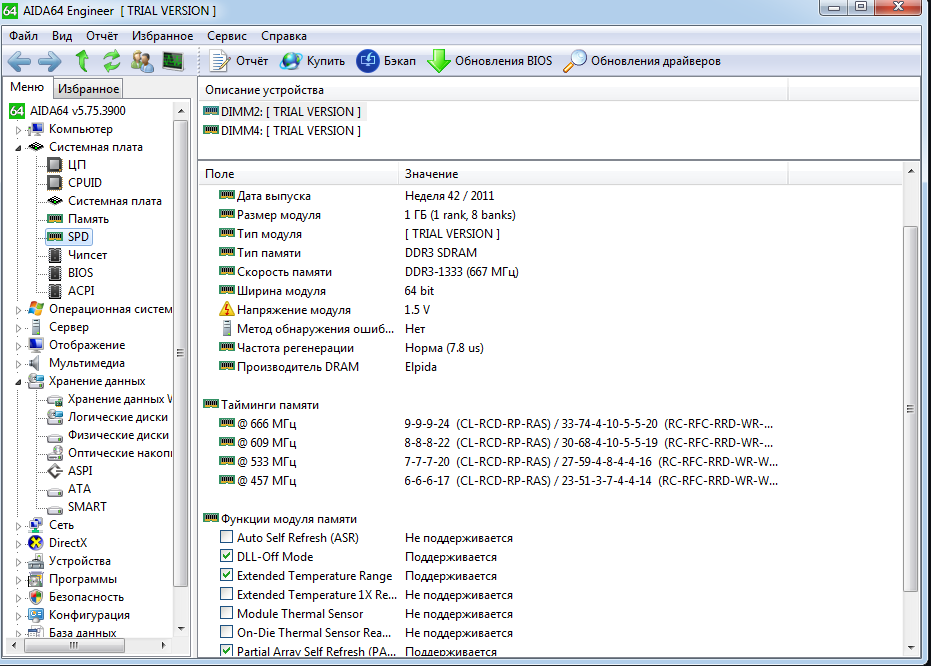Collapse the Хранение данных tree node
Image resolution: width=931 pixels, height=666 pixels.
coord(18,382)
